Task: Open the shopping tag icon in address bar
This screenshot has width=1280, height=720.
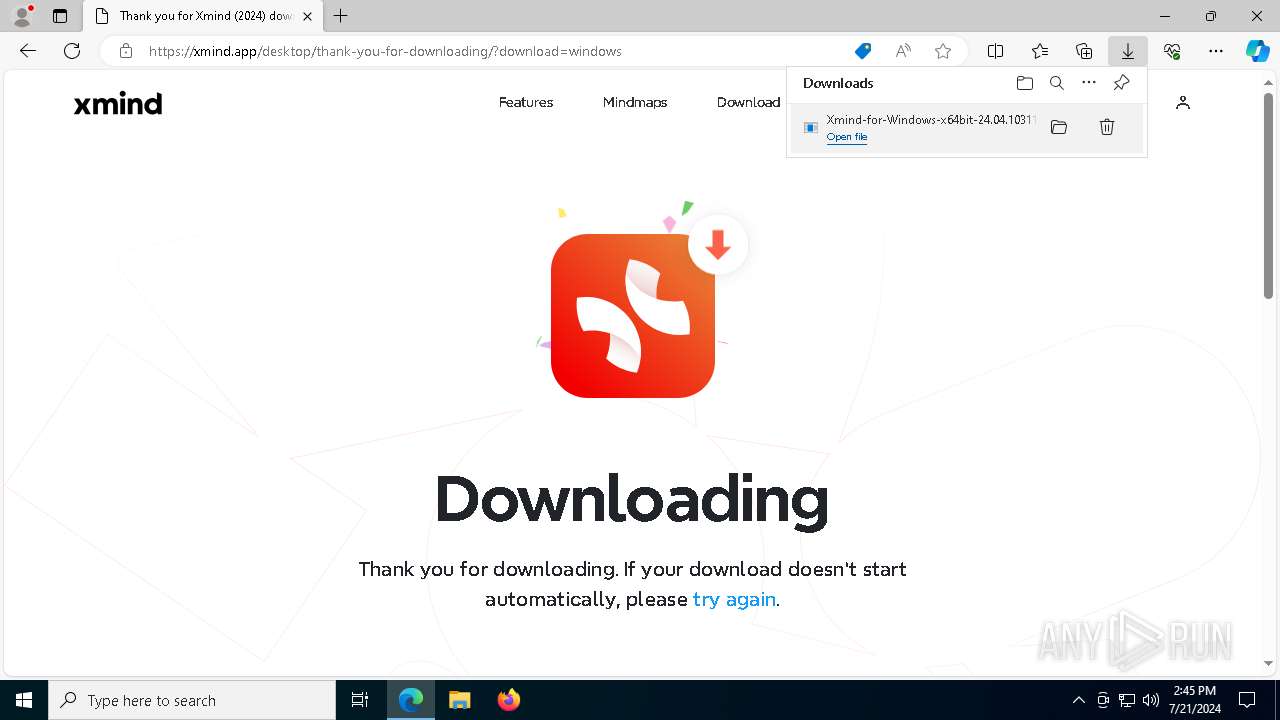Action: (862, 51)
